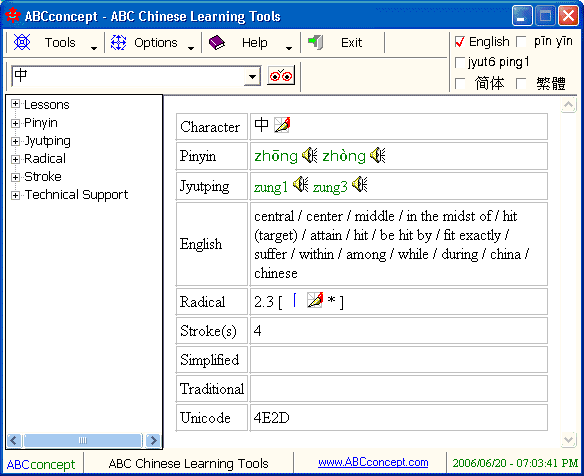Screen dimensions: 584x476
Task: Expand the Radical tree node
Action: 15,159
